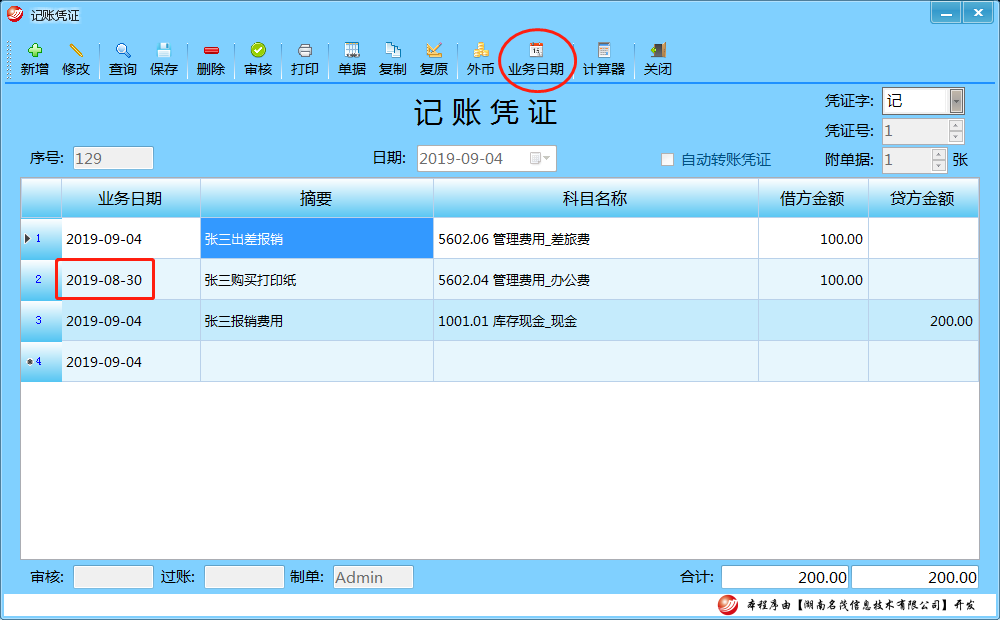Open the 凭证字 dropdown list
This screenshot has width=1000, height=620.
[956, 101]
